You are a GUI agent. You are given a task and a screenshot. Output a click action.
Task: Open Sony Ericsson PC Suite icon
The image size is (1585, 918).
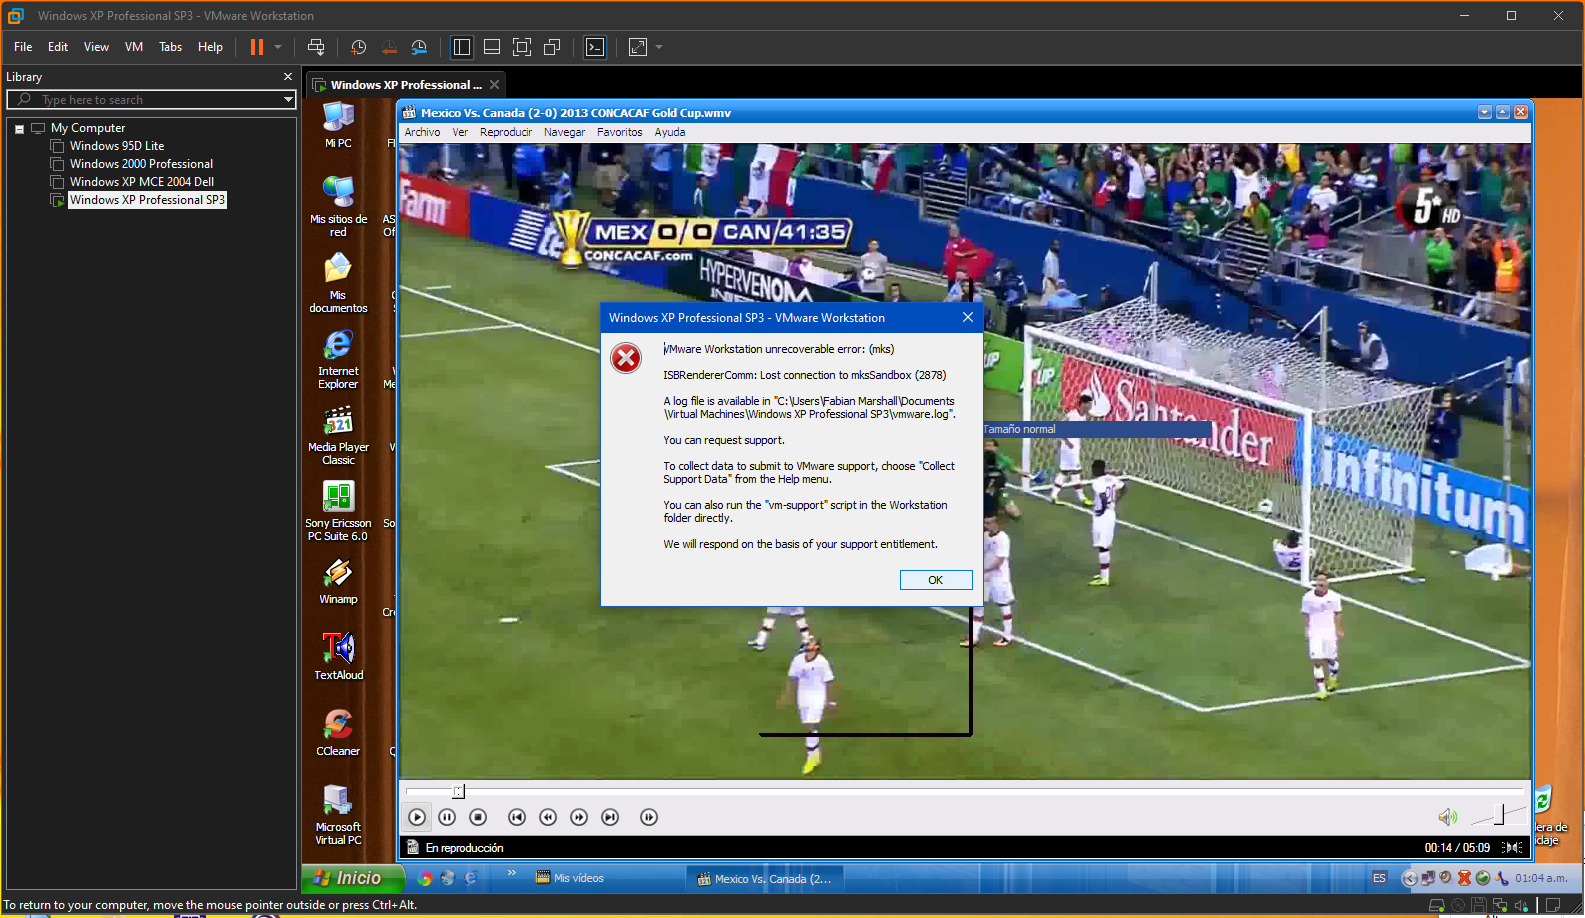tap(338, 511)
